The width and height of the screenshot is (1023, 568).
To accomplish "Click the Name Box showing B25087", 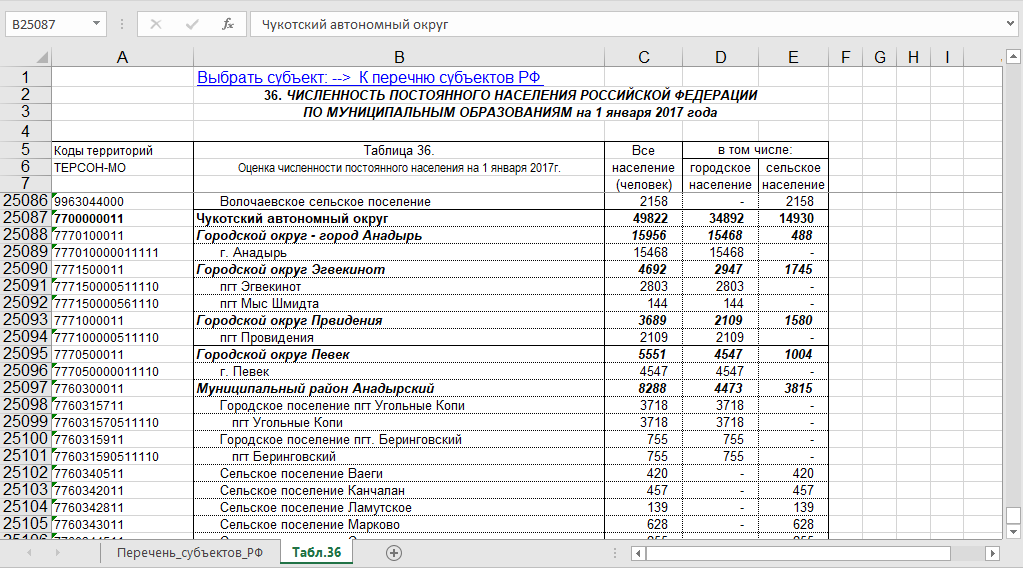I will 47,24.
